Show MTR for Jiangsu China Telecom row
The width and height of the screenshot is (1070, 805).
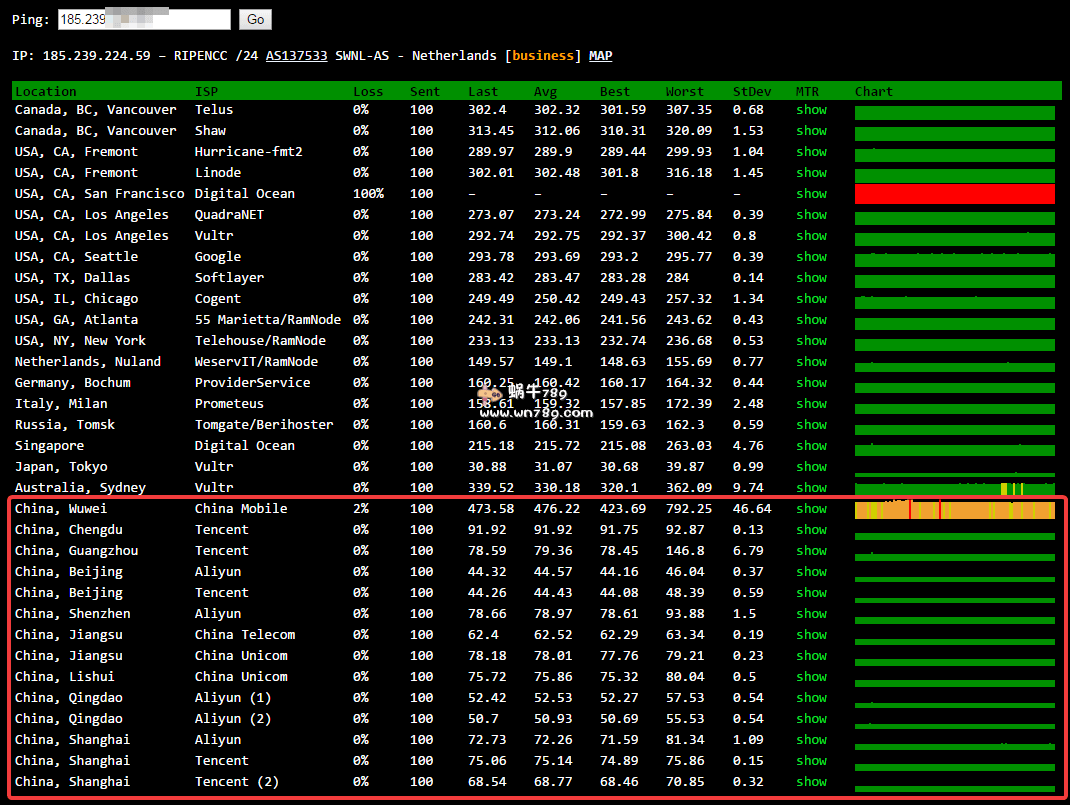[x=811, y=635]
